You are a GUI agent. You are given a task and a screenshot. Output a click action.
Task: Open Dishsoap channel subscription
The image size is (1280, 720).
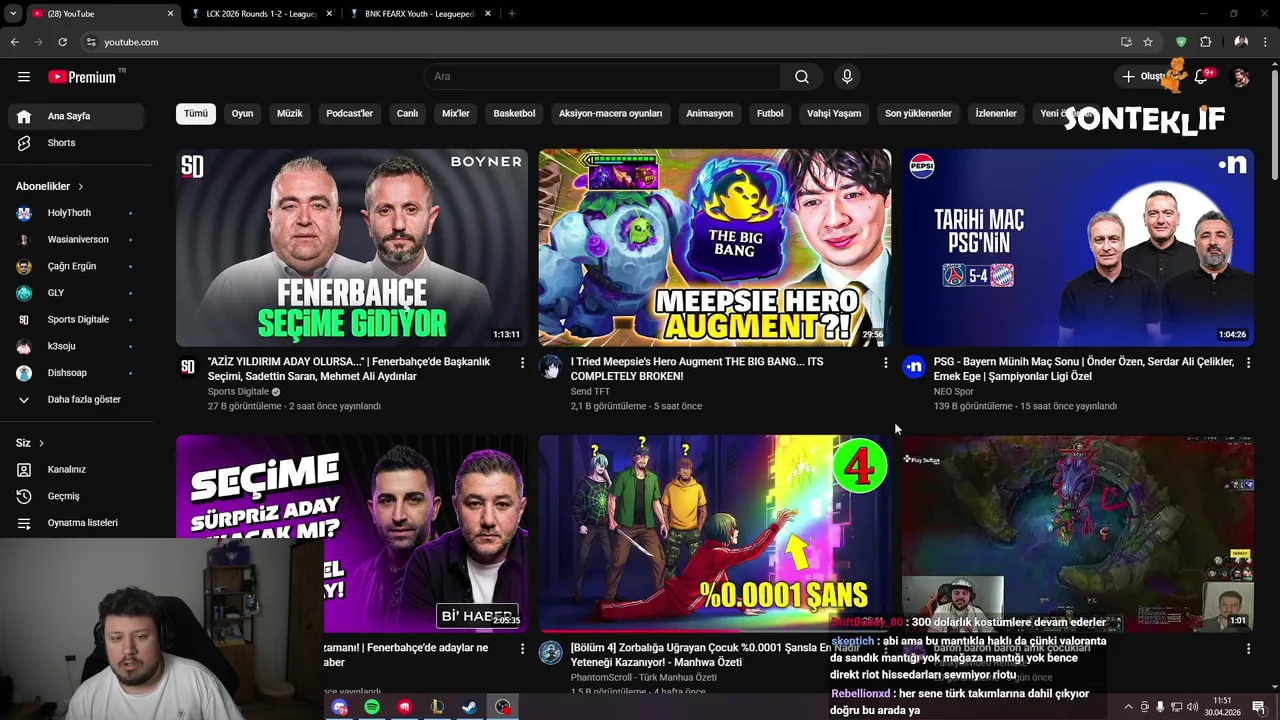click(x=76, y=373)
